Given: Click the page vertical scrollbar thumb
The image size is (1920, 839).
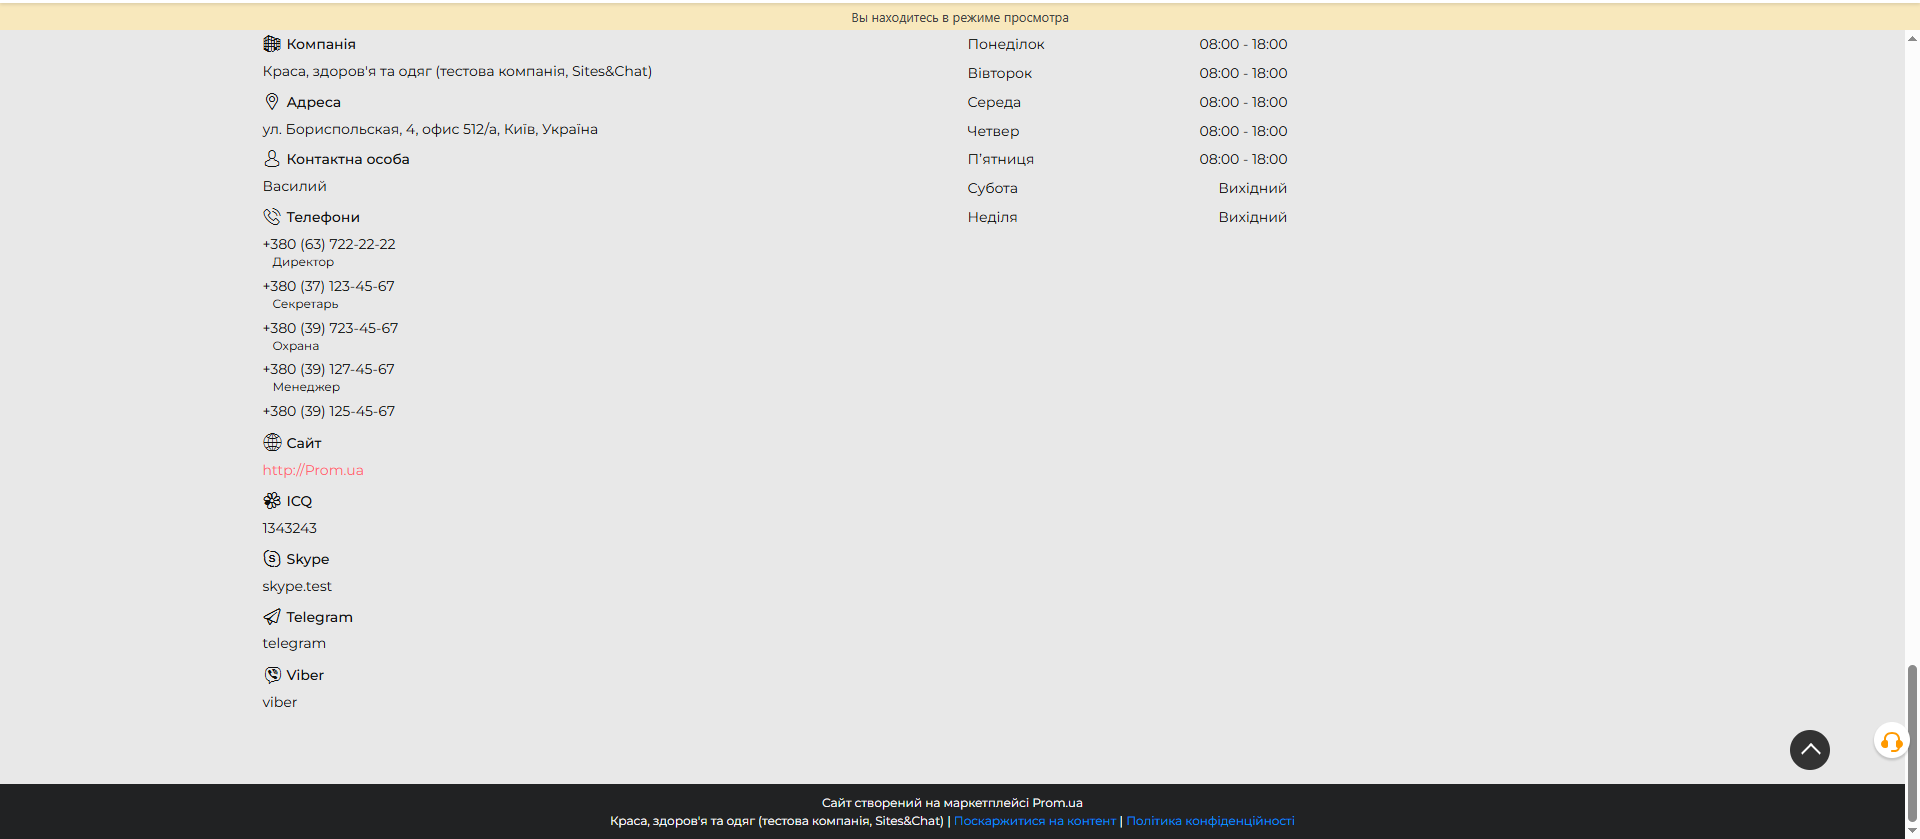Looking at the screenshot, I should pos(1912,740).
